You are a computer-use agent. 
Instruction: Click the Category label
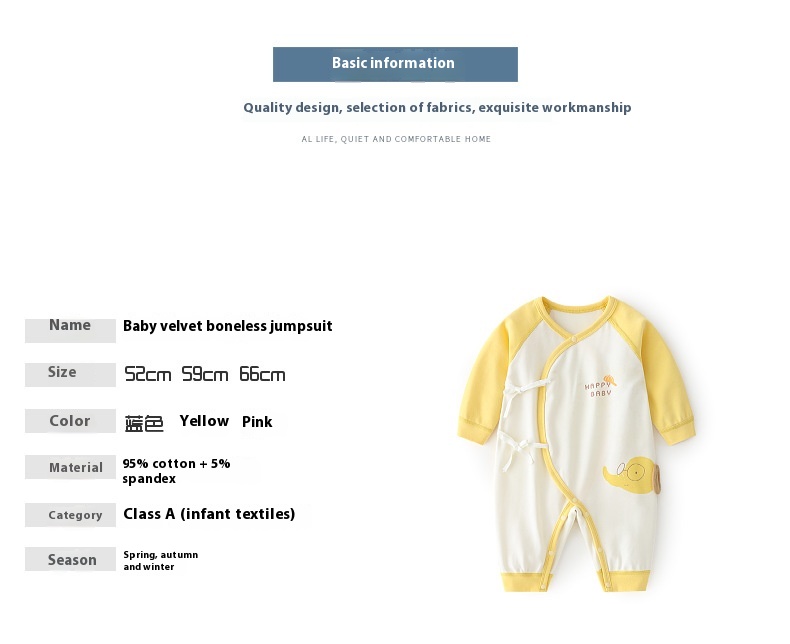(x=76, y=515)
